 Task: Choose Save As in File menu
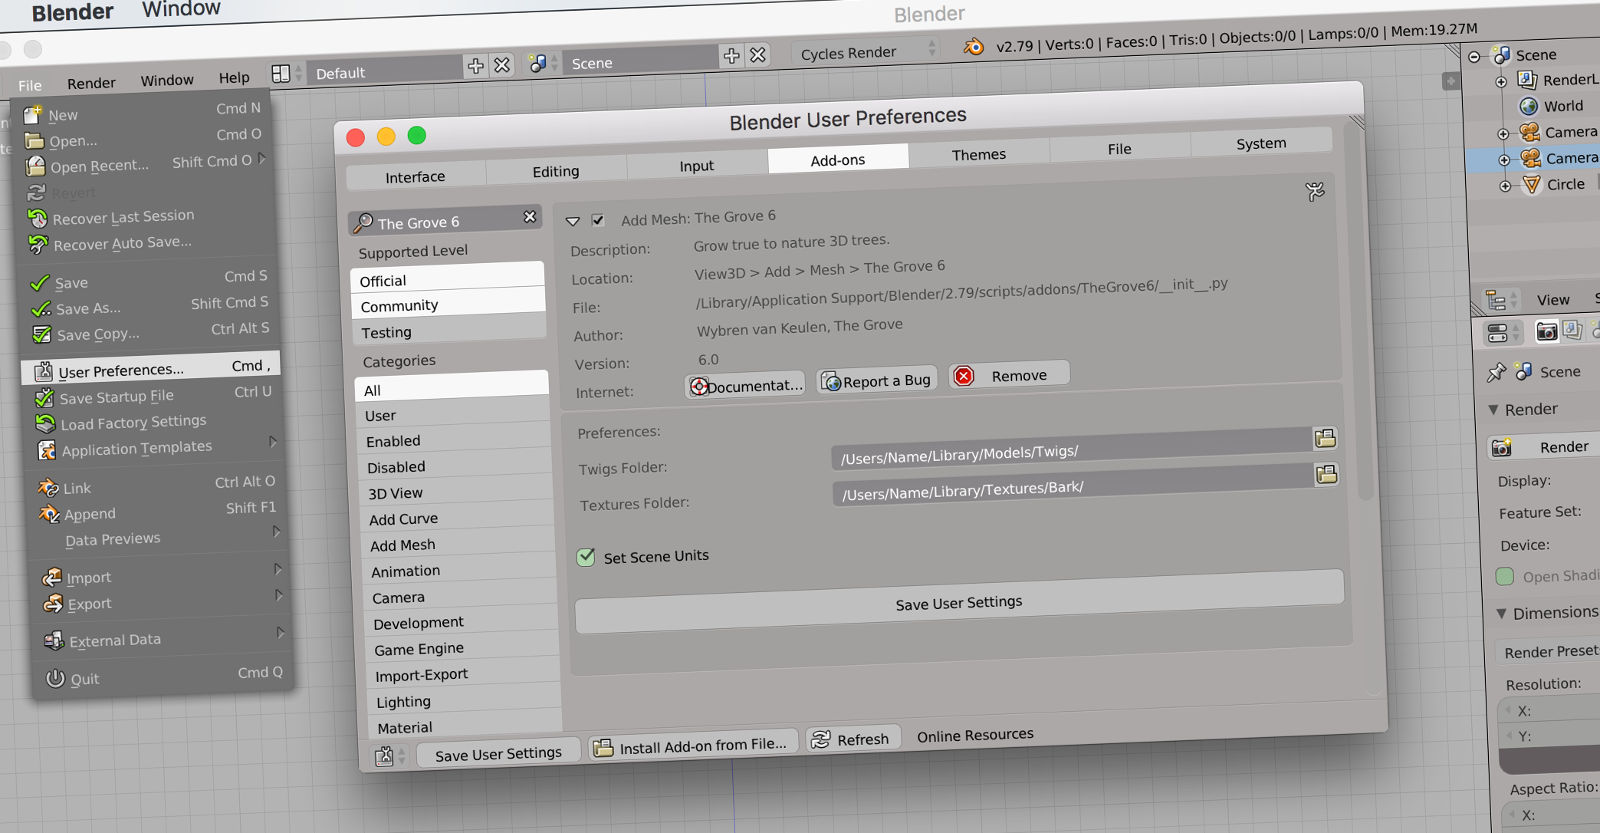click(x=150, y=306)
